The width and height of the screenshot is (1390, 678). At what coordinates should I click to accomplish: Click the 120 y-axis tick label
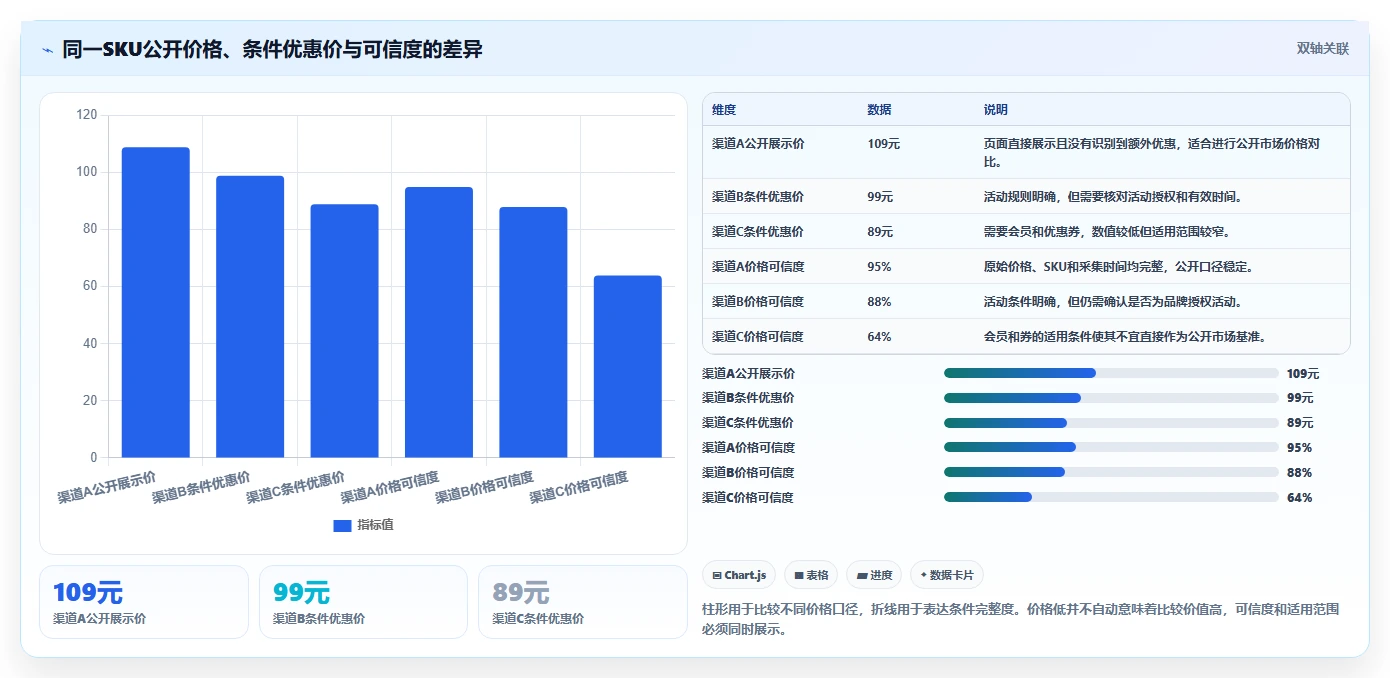(87, 115)
